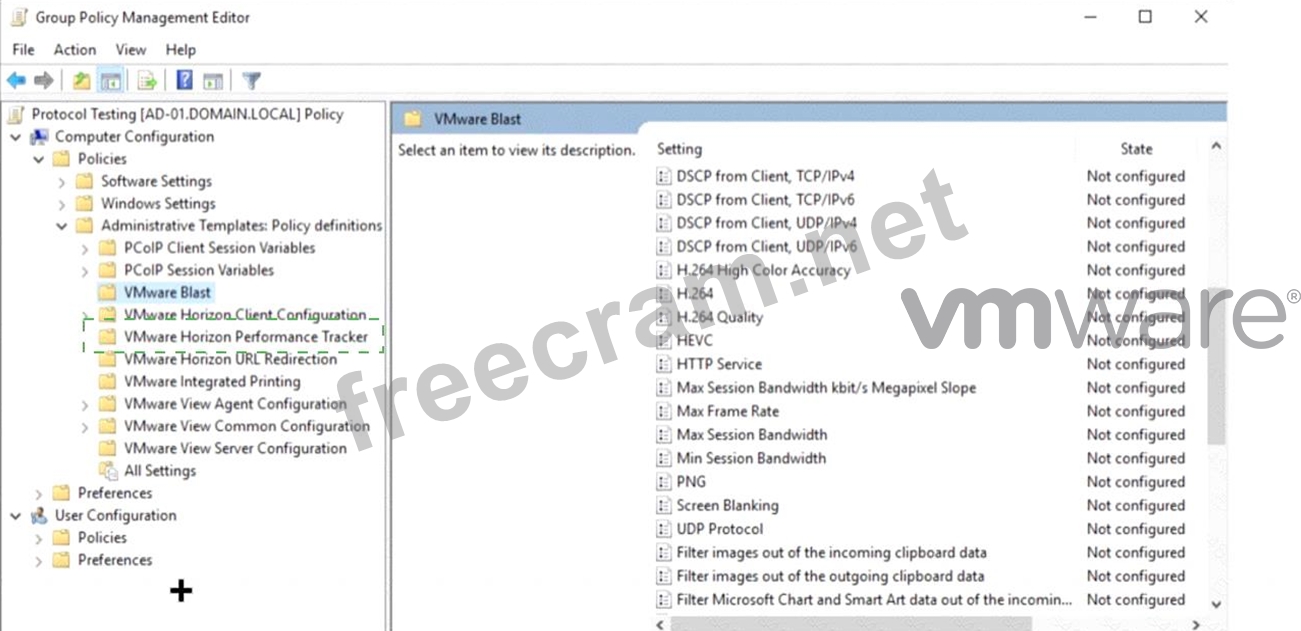This screenshot has height=631, width=1301.
Task: Click the All Settings icon in tree
Action: (108, 470)
